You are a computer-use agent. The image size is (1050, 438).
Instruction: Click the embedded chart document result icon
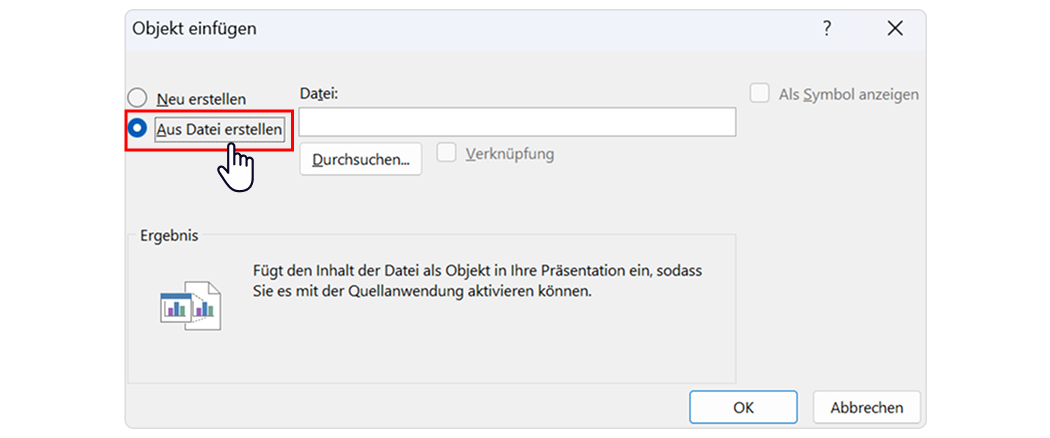tap(191, 305)
